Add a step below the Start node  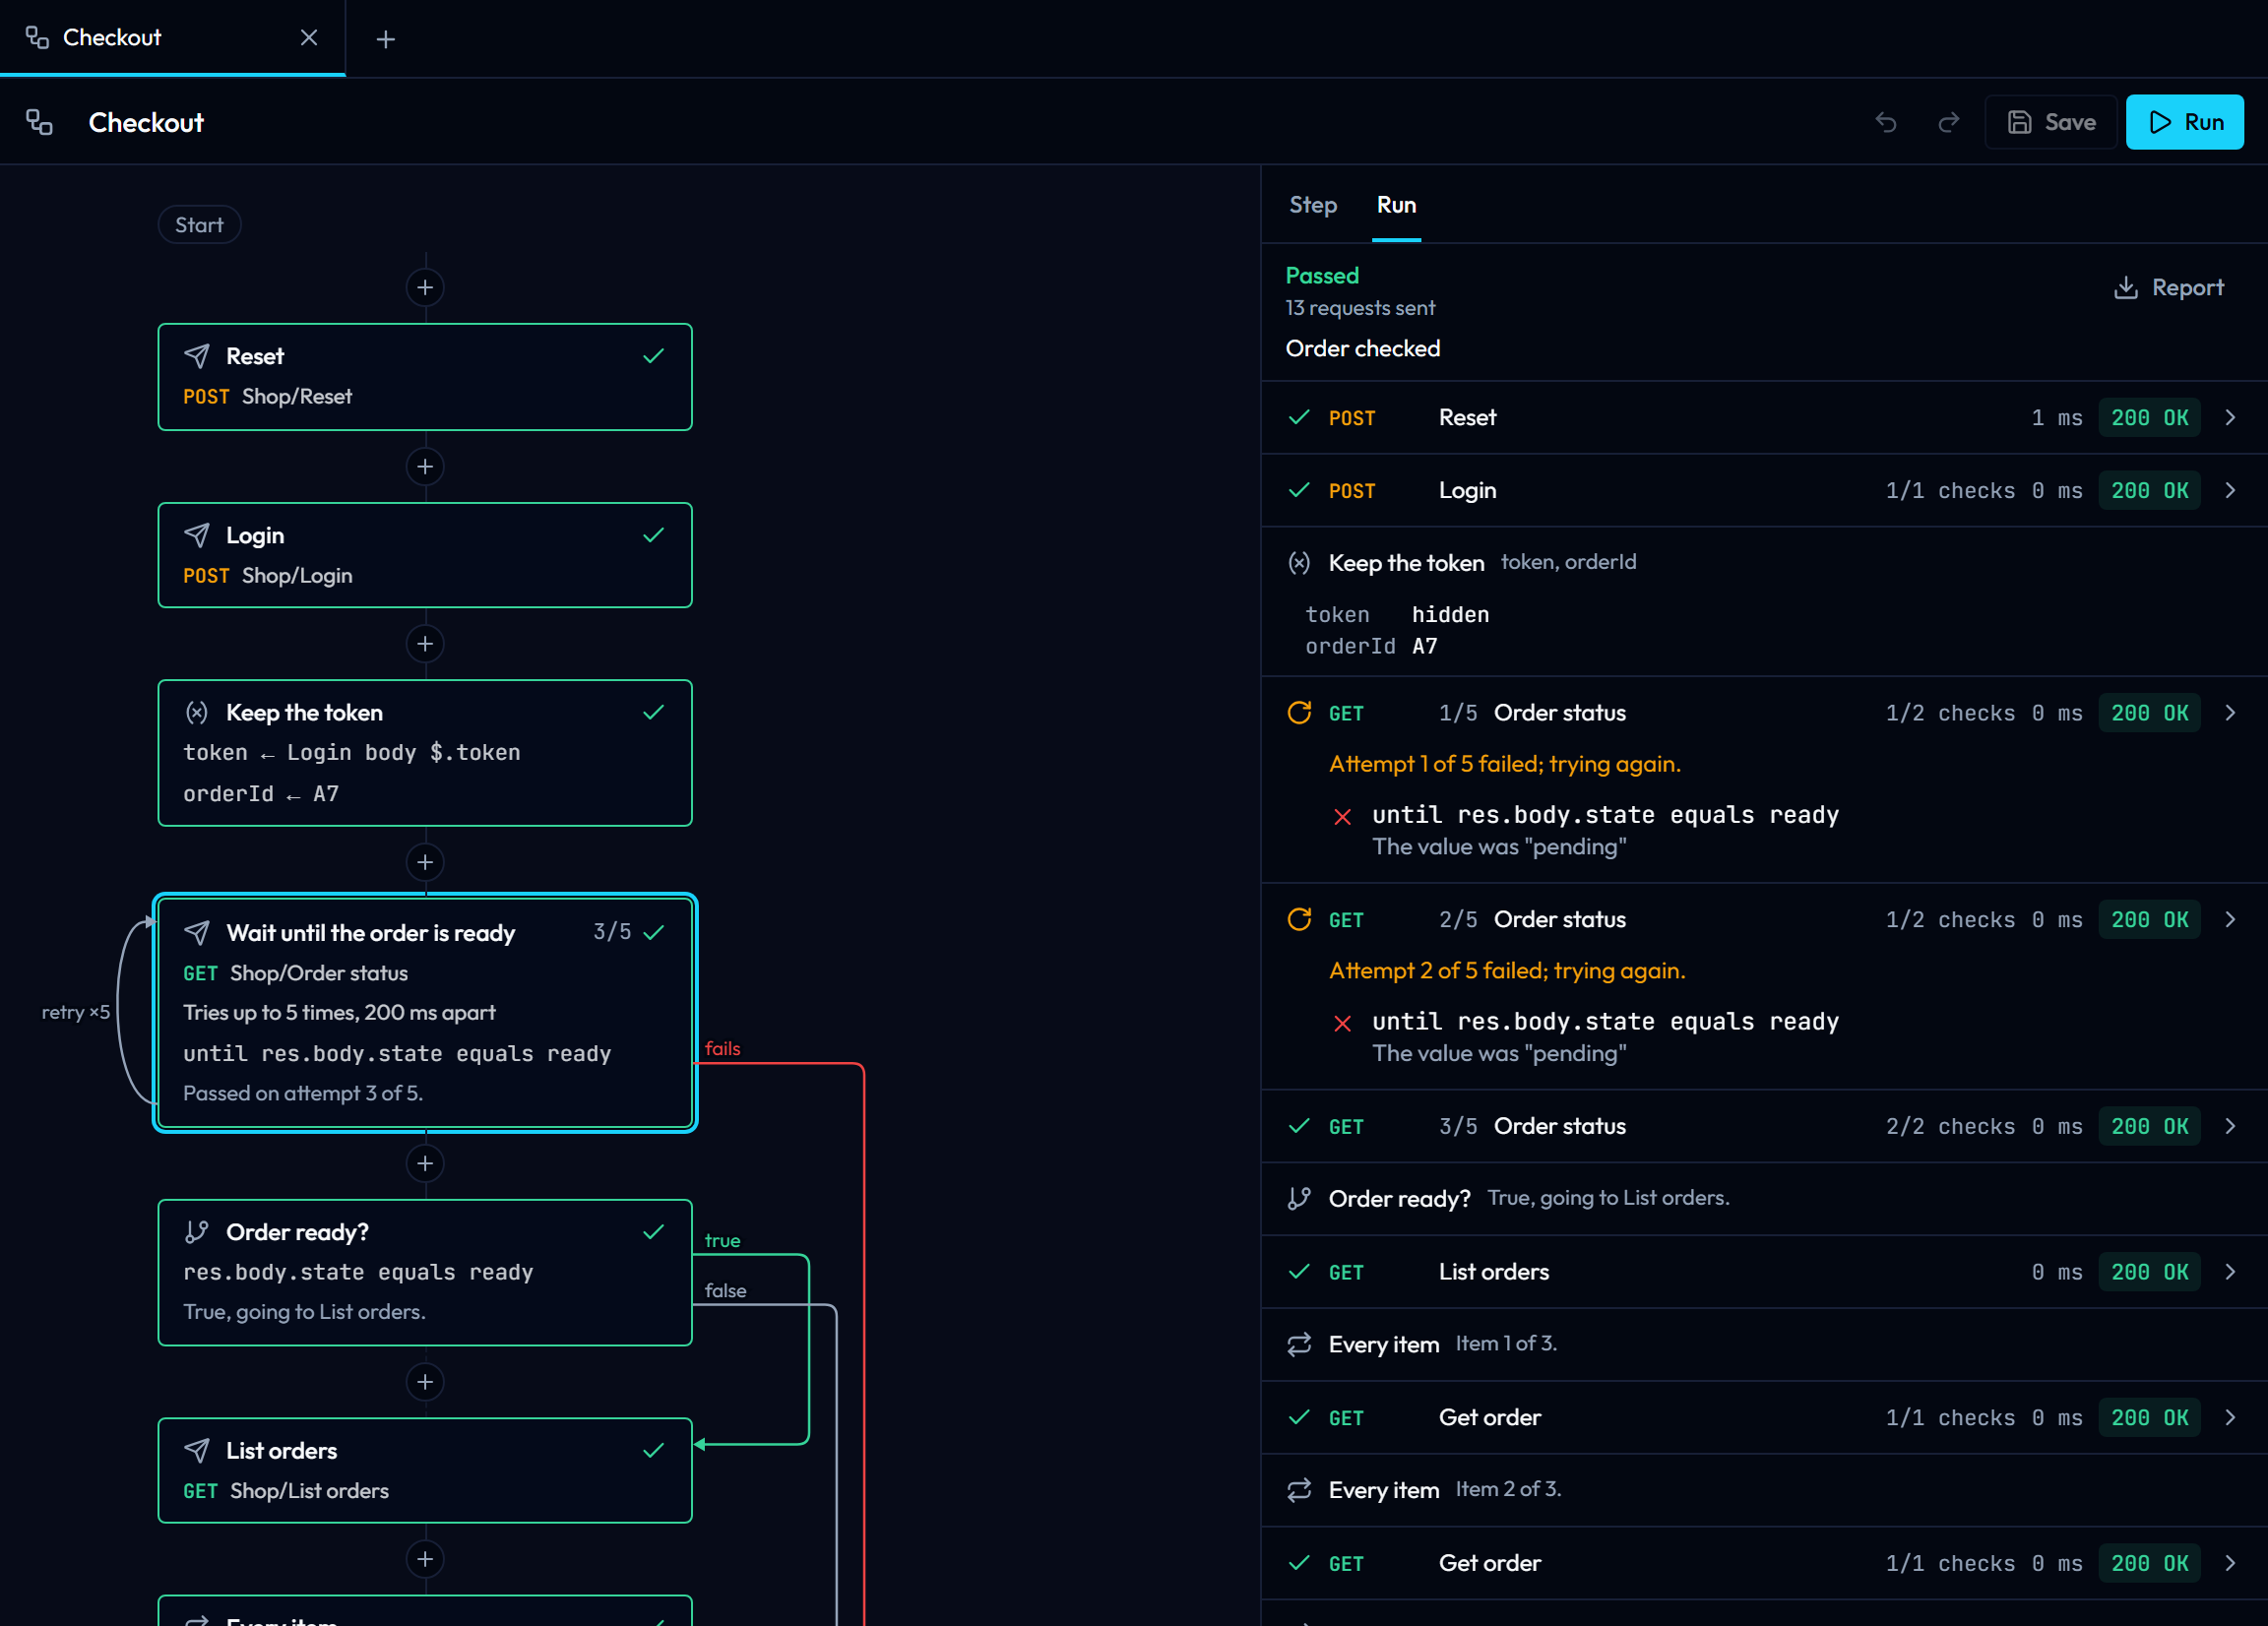coord(425,288)
